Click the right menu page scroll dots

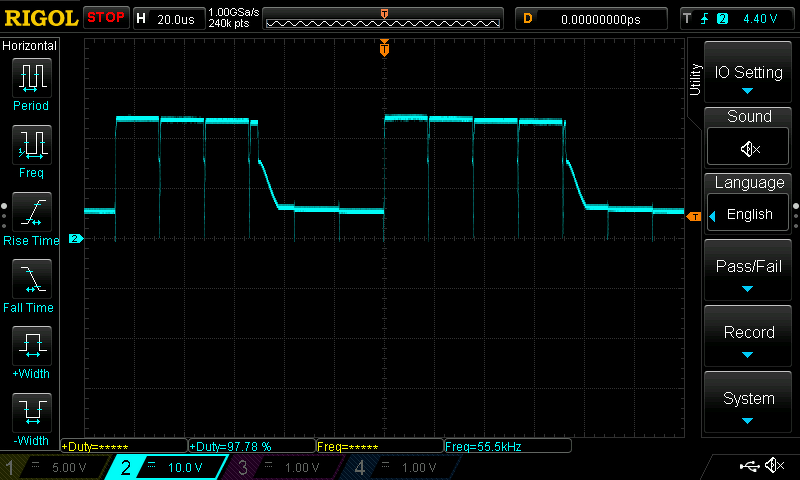[796, 216]
